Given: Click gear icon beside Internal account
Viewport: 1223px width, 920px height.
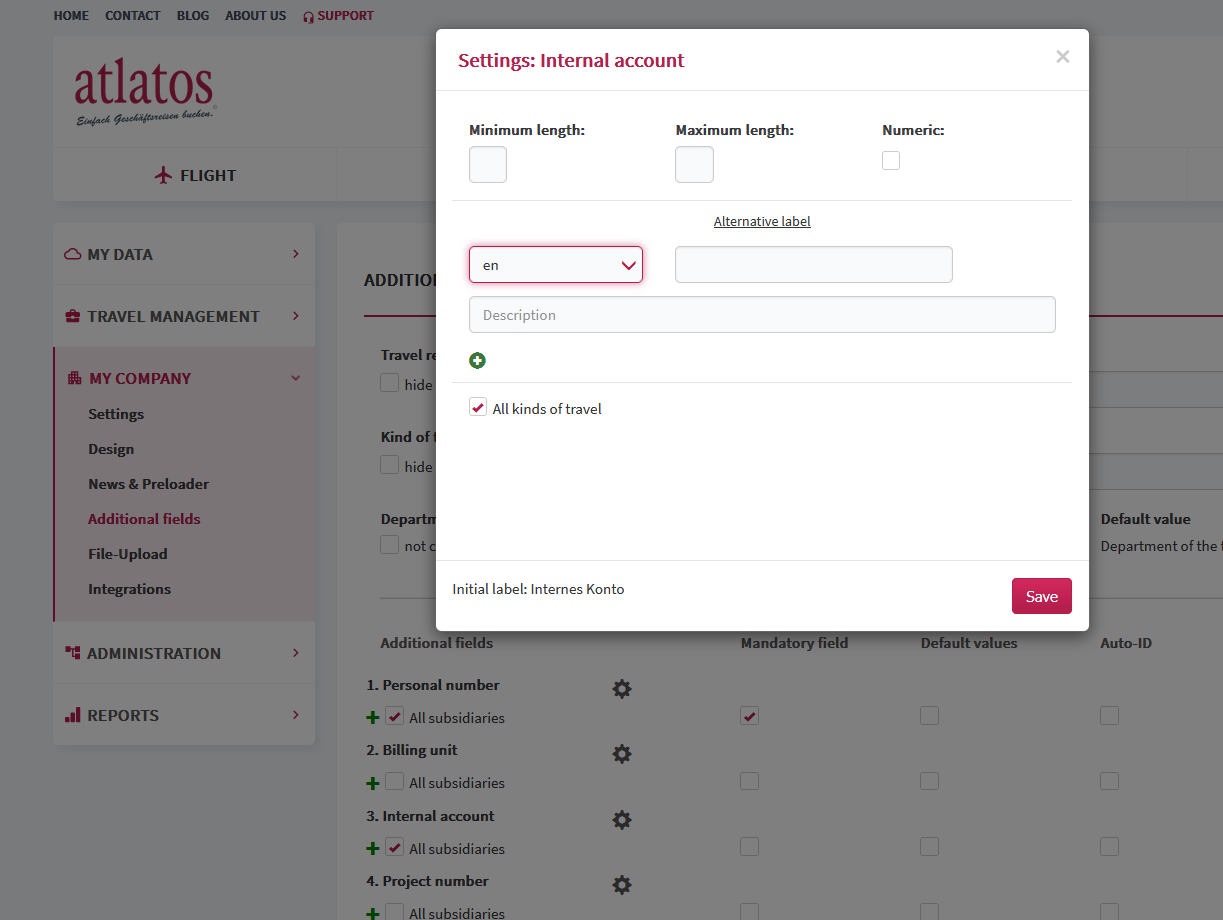Looking at the screenshot, I should click(x=622, y=820).
